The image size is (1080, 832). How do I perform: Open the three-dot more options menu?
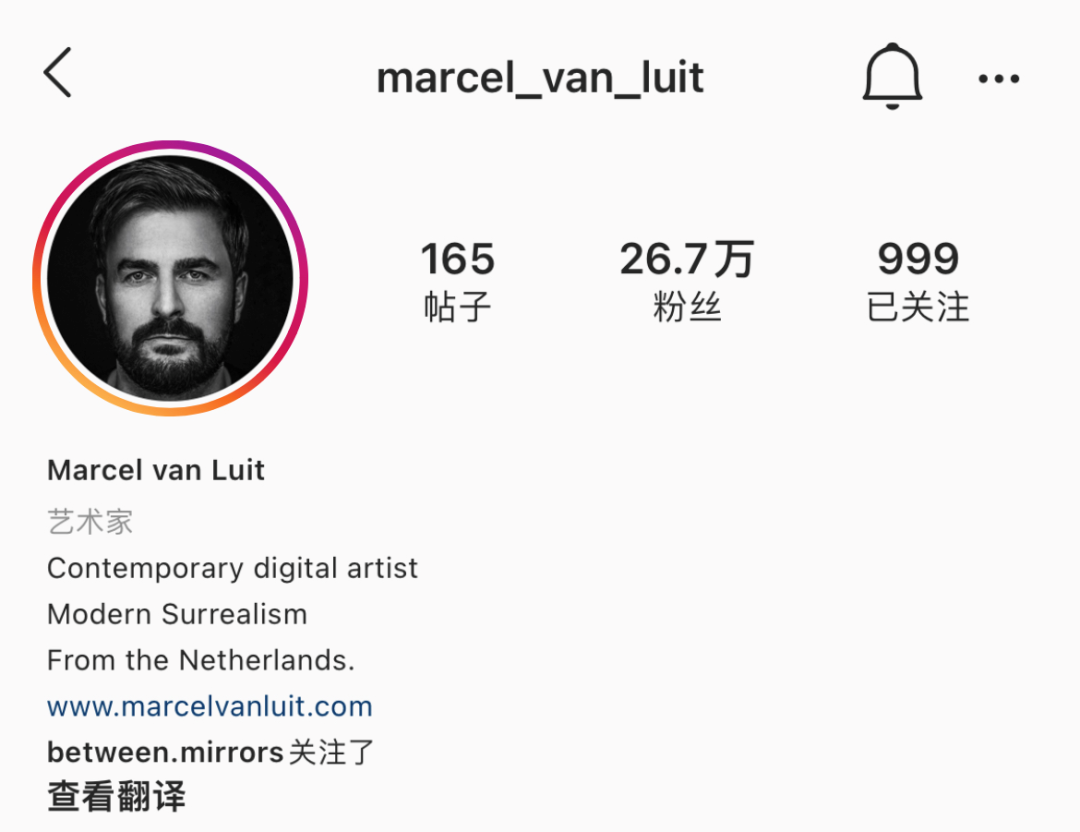(x=999, y=79)
